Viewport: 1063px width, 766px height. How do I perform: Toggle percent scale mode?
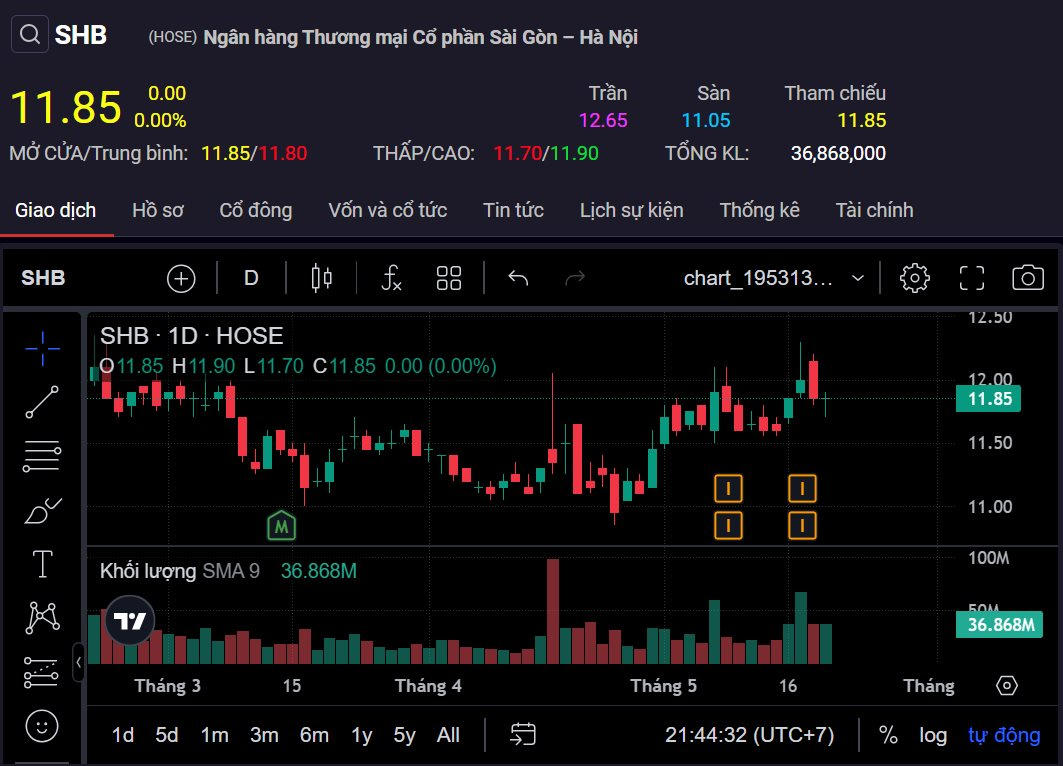coord(888,735)
